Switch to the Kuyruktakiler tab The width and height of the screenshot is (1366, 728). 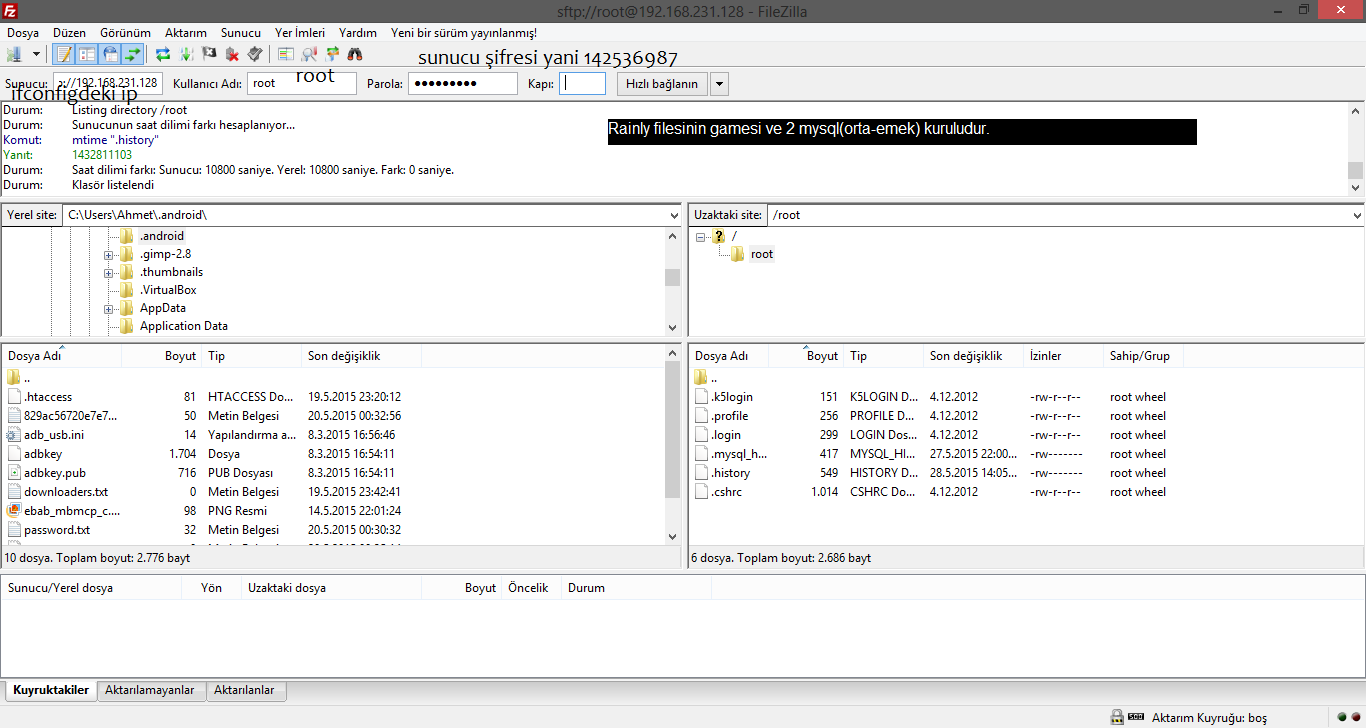51,690
